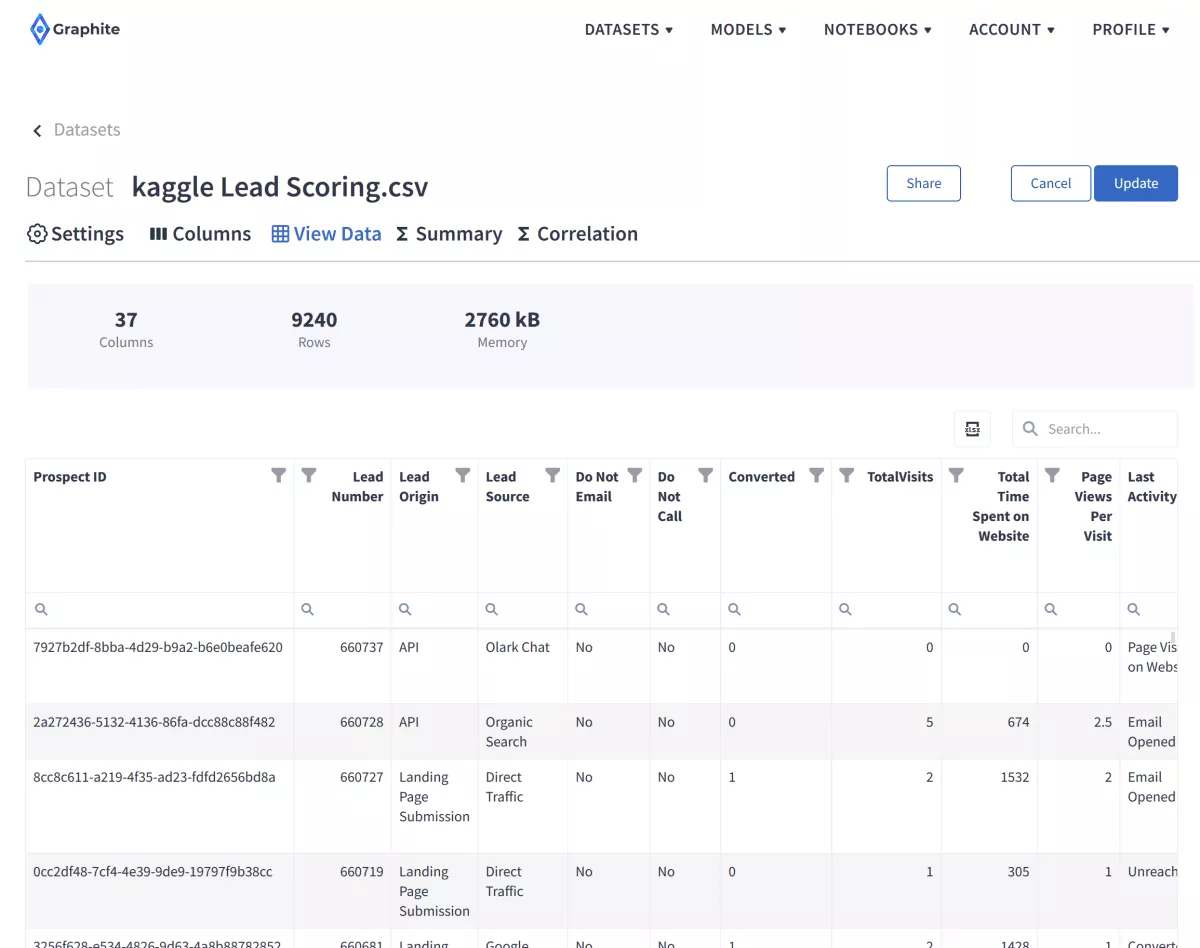Click the magnifier in the Lead Number filter cell
1200x948 pixels.
(307, 609)
